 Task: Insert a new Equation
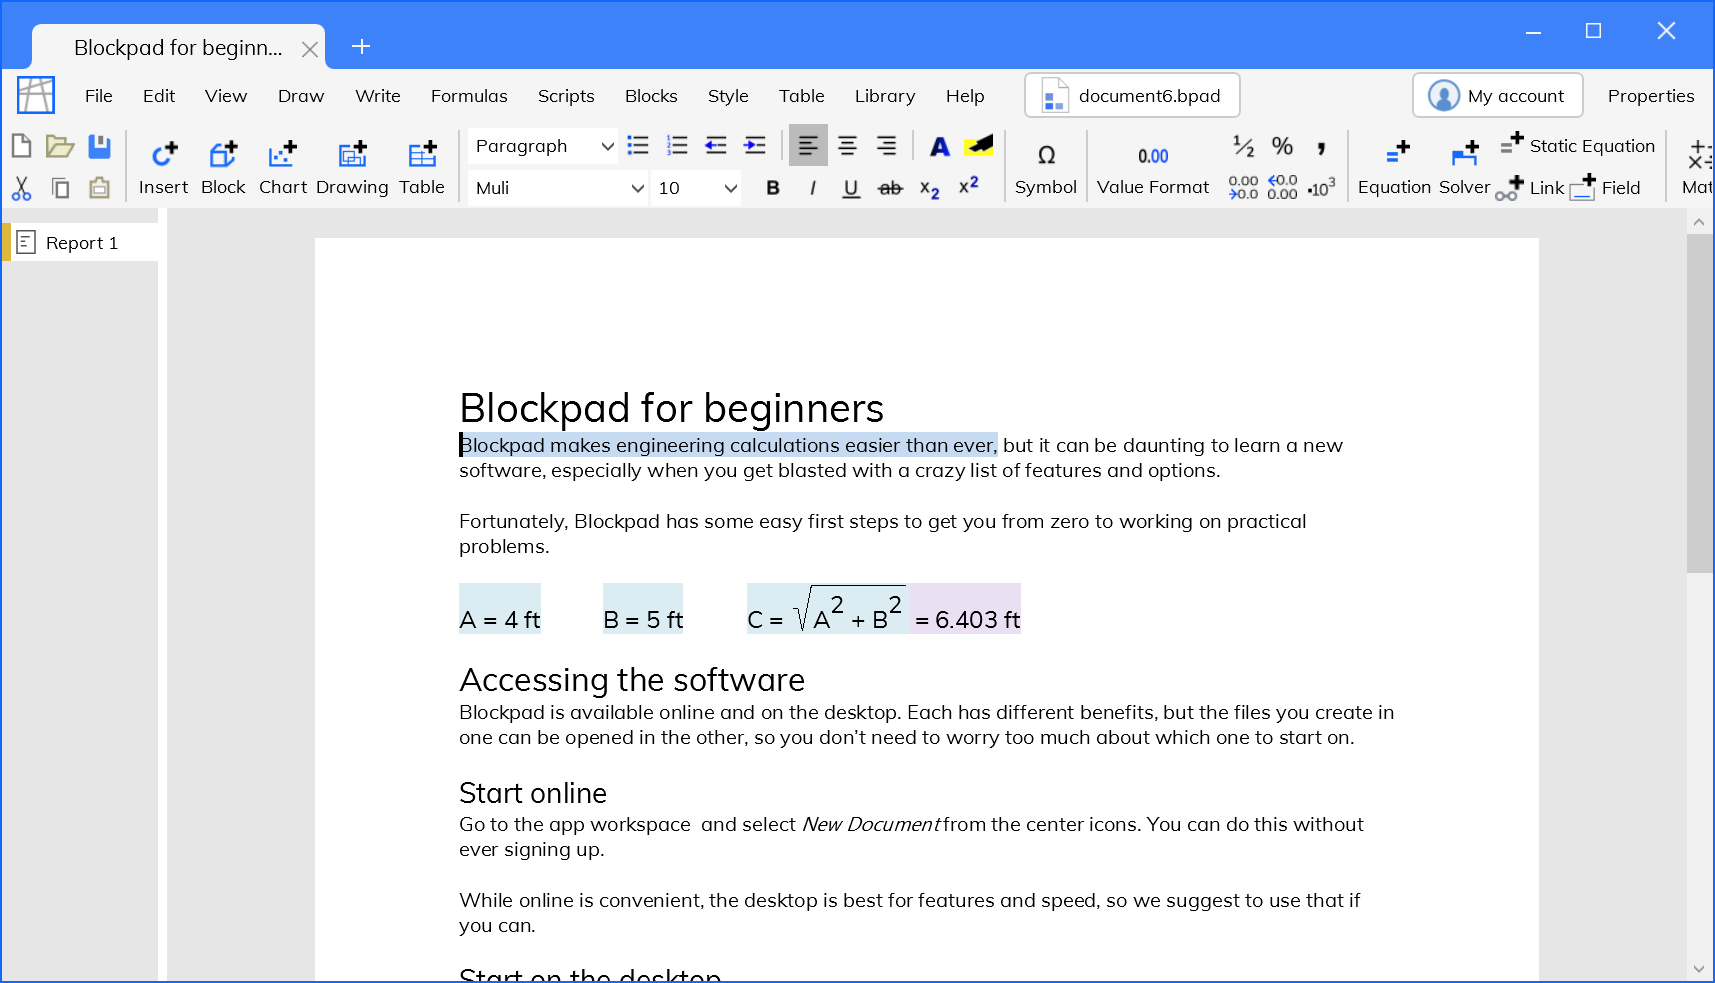click(1395, 168)
